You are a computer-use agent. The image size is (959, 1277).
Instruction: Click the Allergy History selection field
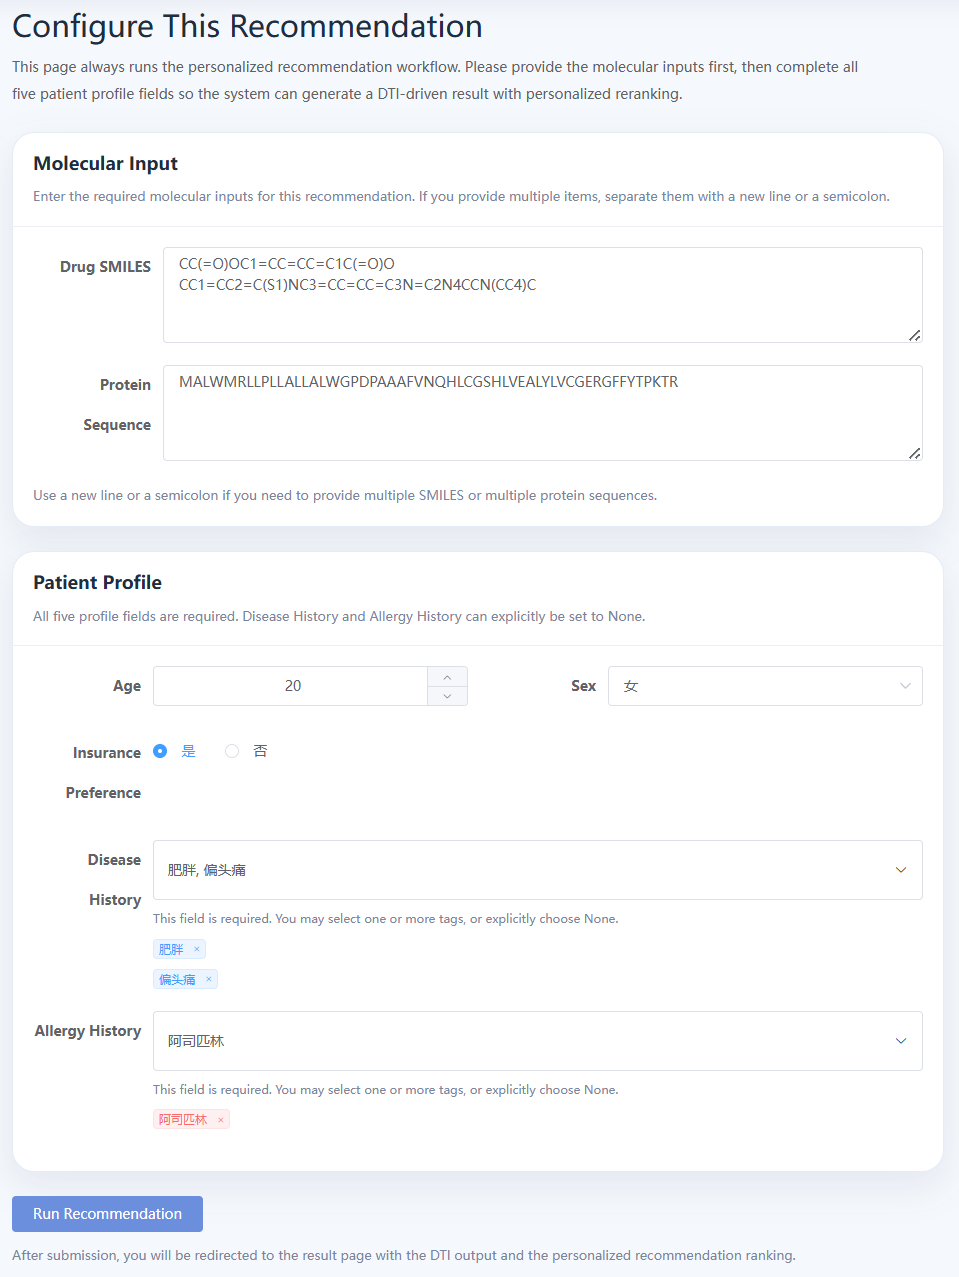(538, 1041)
